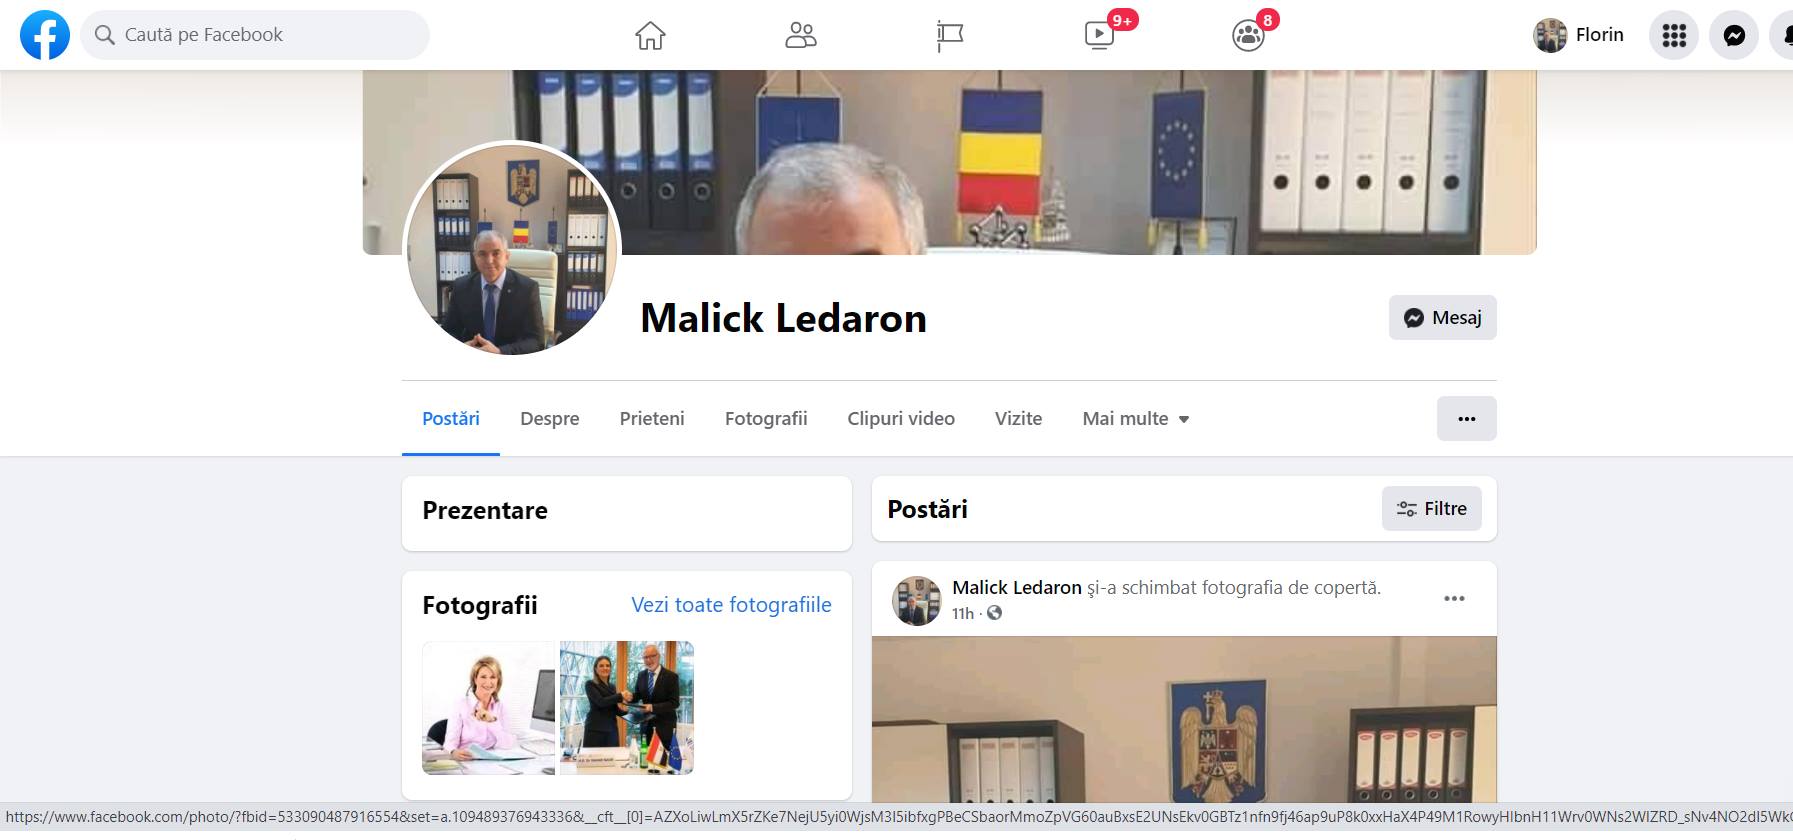Open the Pages flag icon
Image resolution: width=1793 pixels, height=840 pixels.
tap(949, 35)
